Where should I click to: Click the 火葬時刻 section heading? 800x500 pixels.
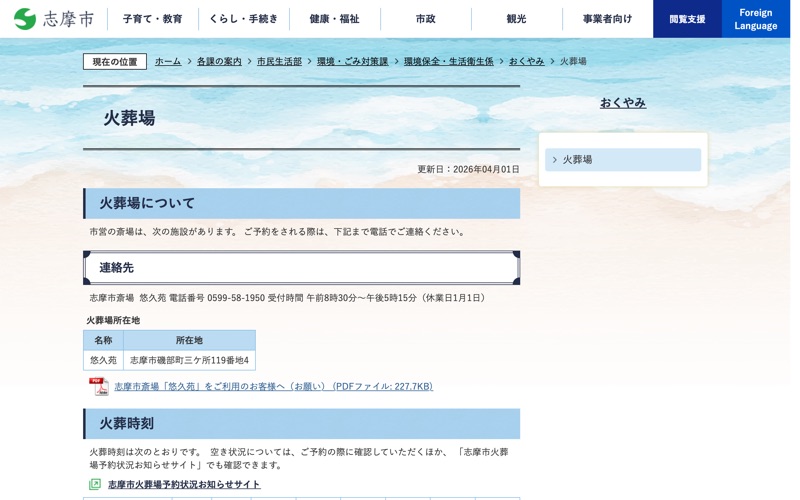[302, 423]
